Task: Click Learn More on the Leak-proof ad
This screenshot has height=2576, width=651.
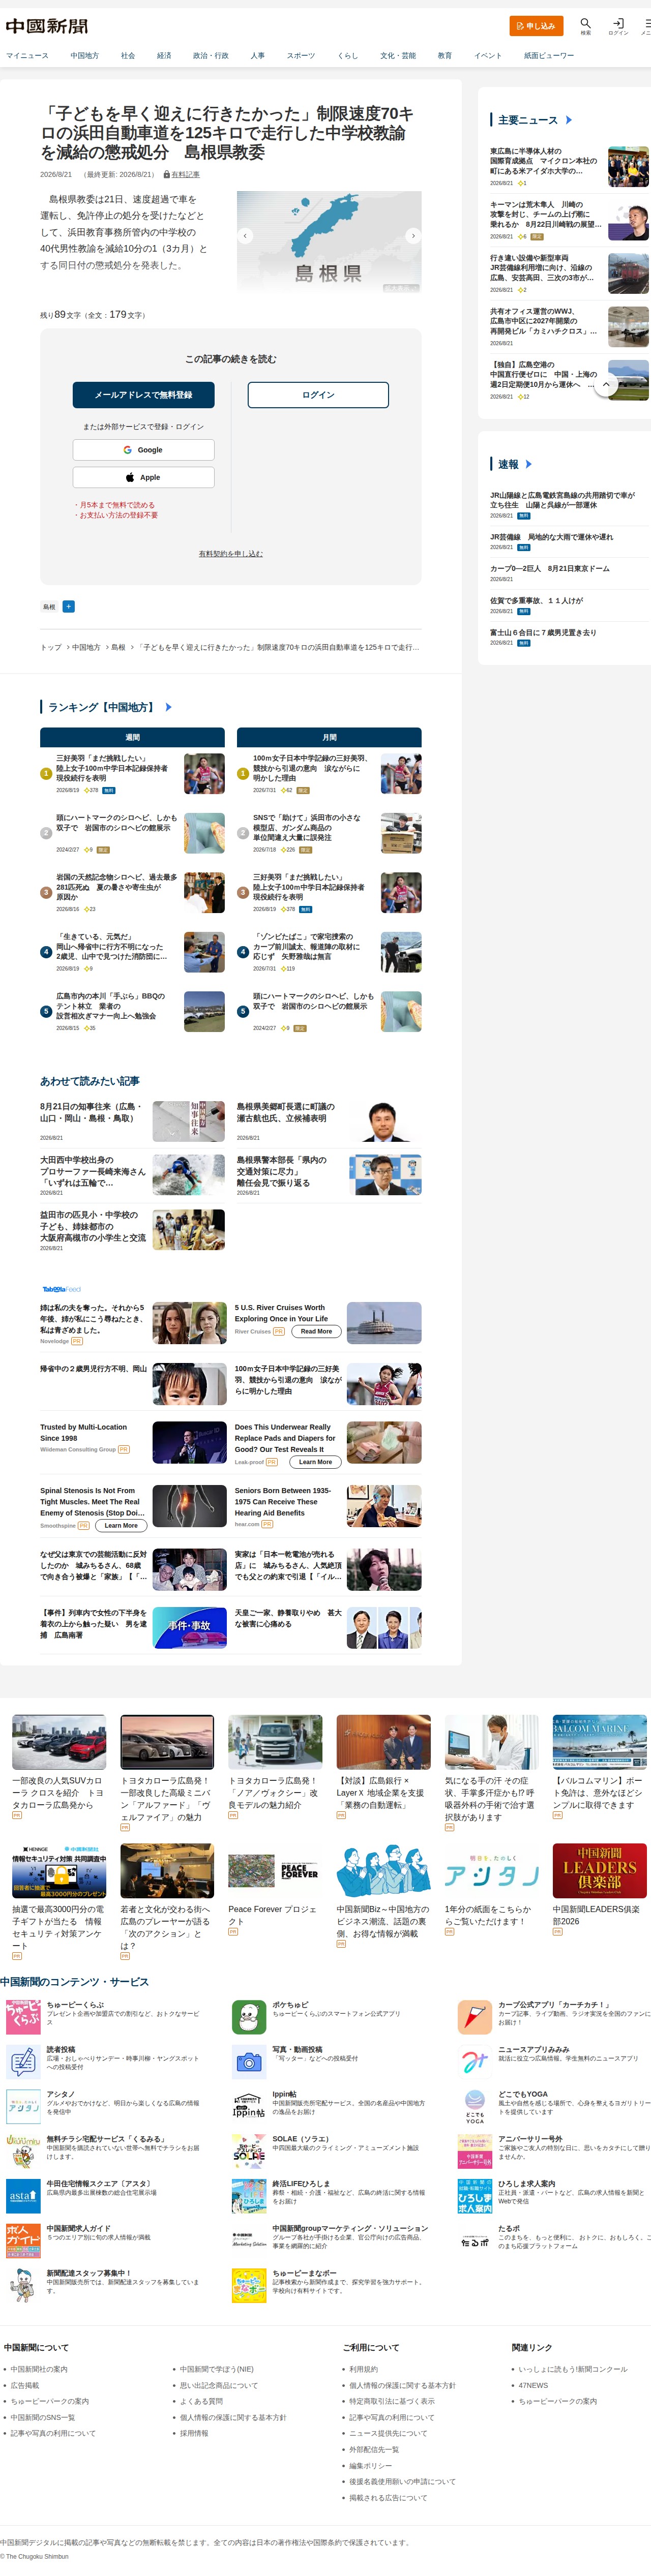Action: tap(315, 1462)
